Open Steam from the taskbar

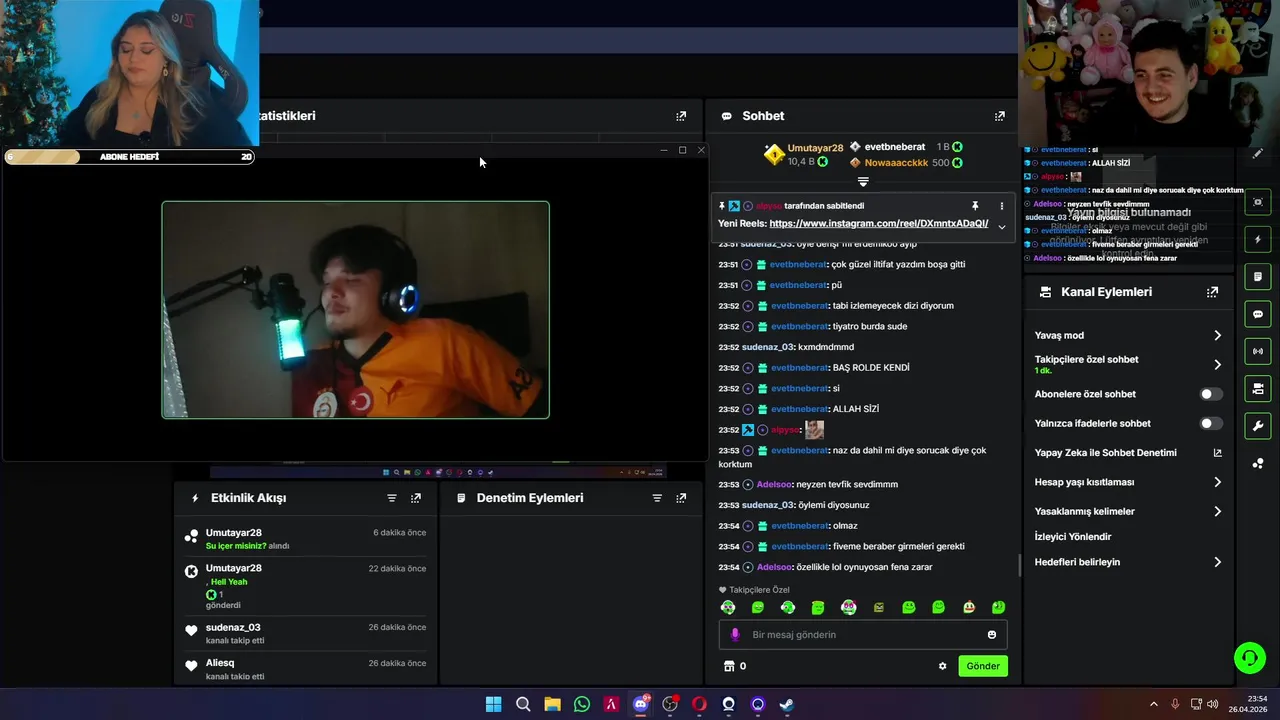[x=787, y=704]
